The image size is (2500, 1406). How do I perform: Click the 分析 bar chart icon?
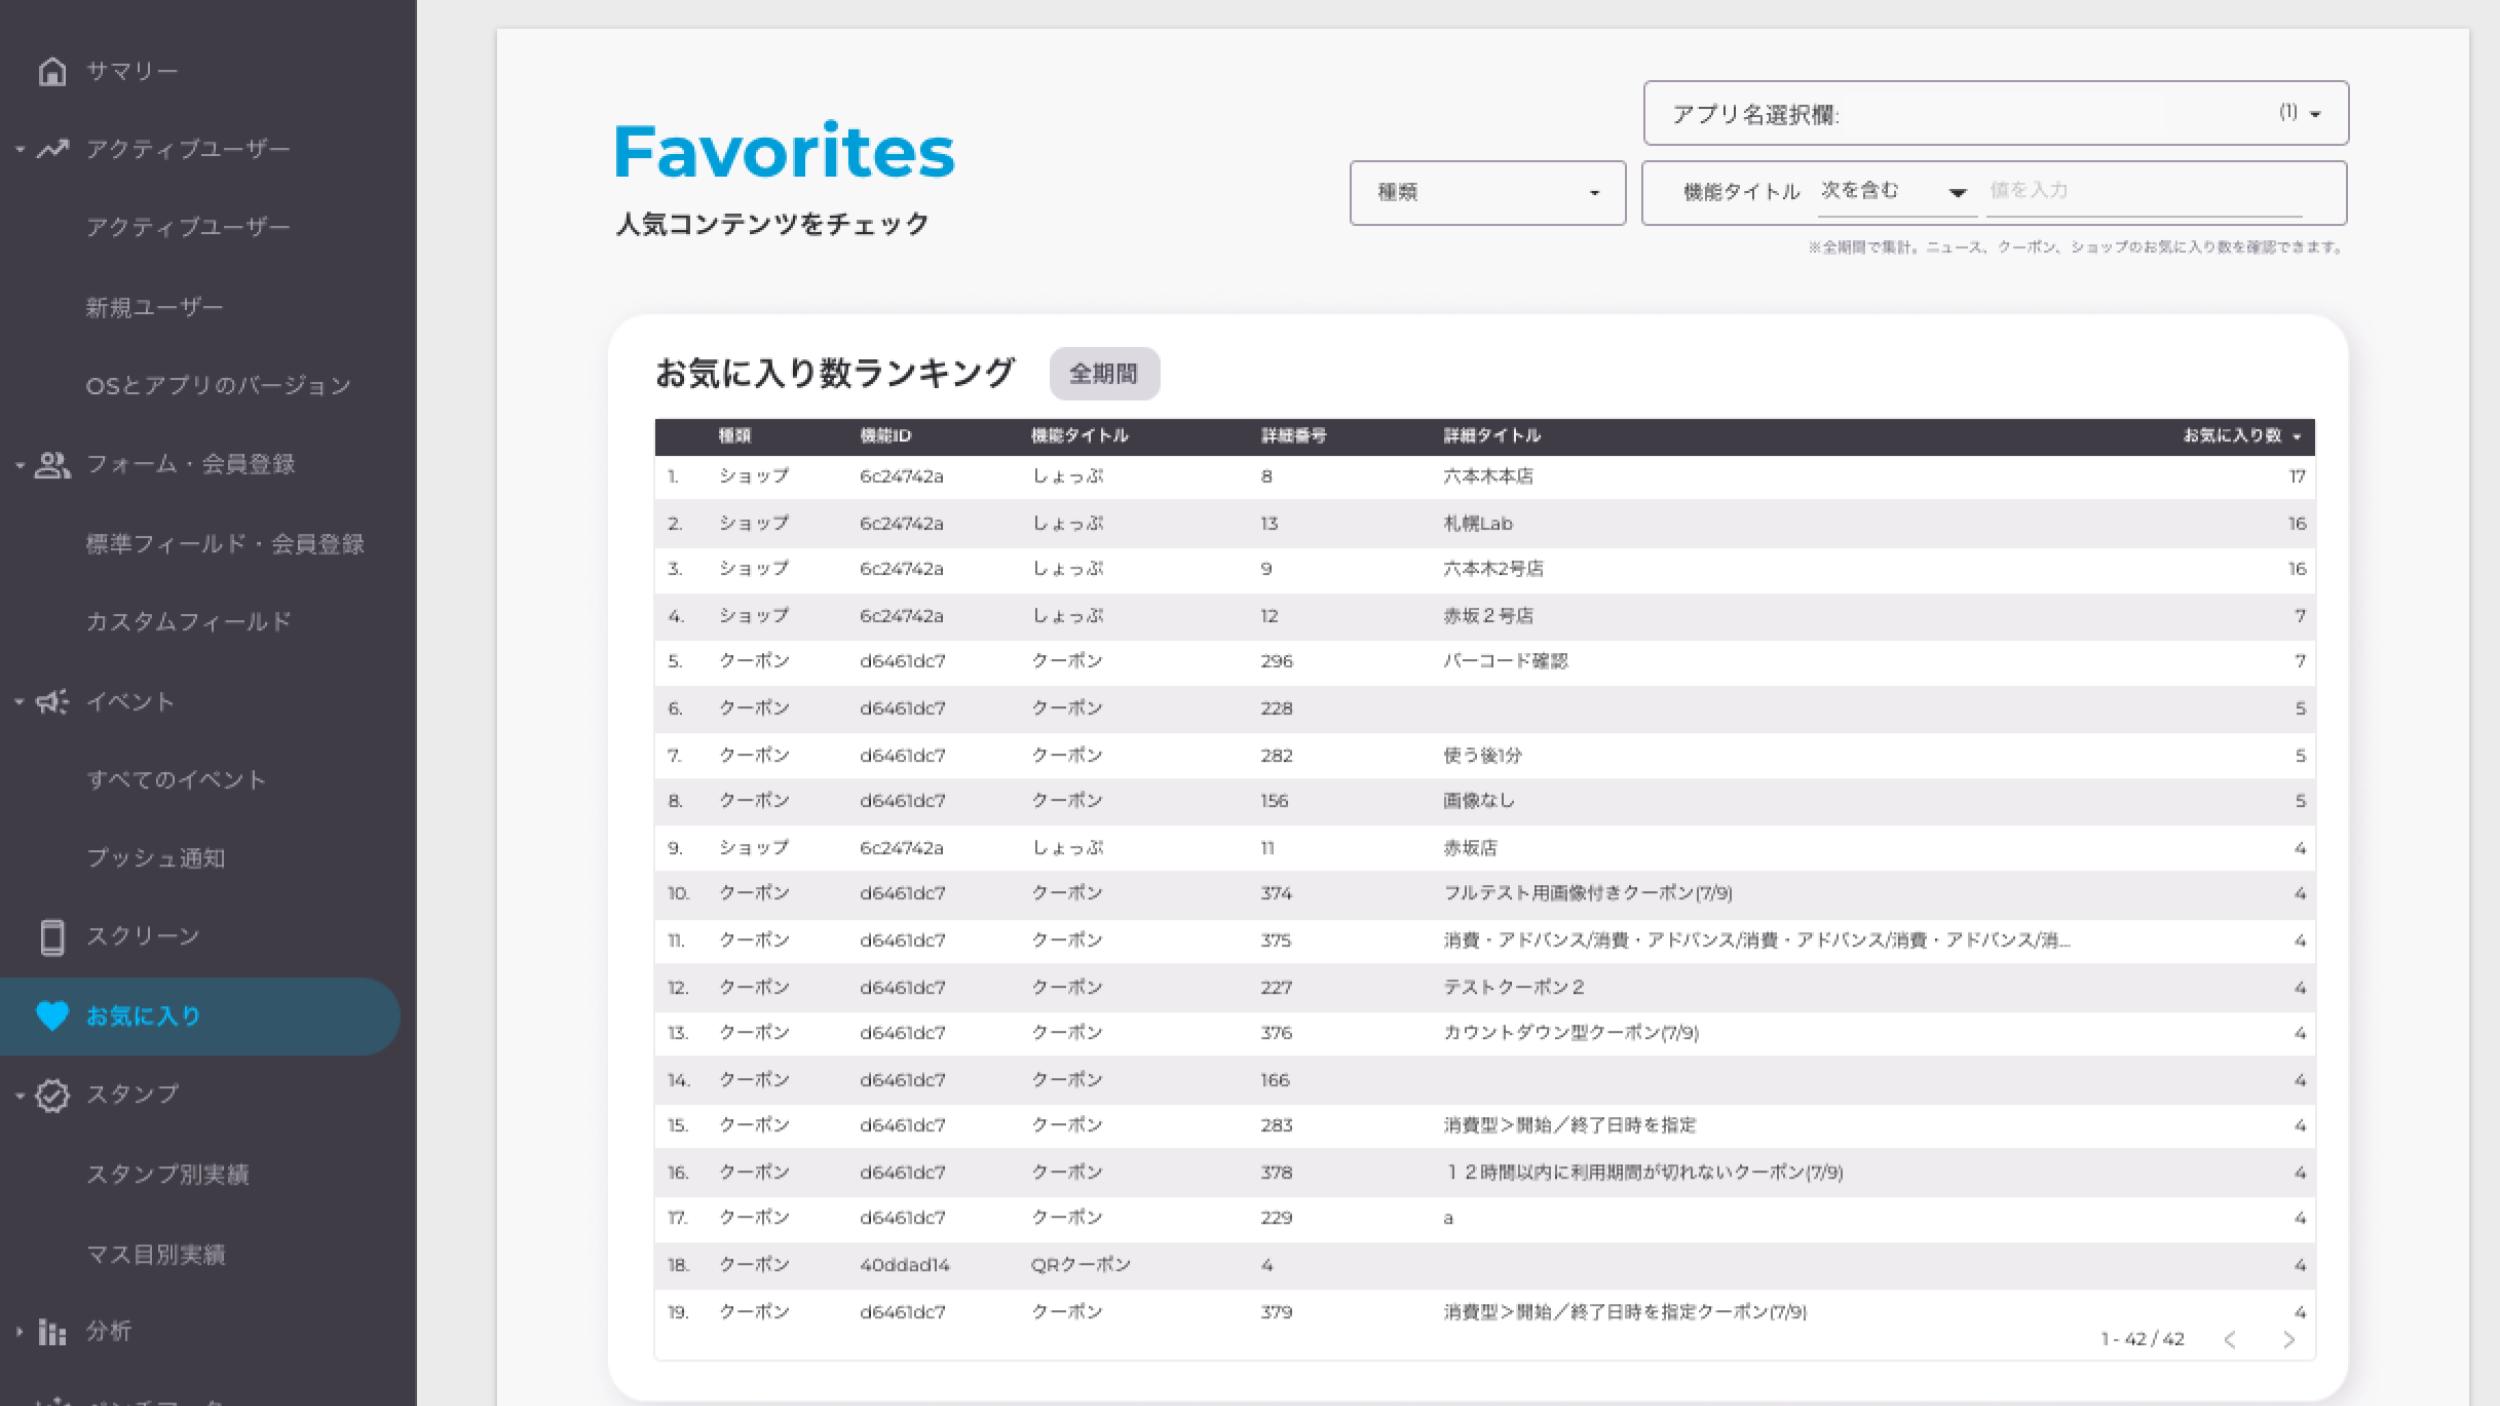tap(52, 1332)
